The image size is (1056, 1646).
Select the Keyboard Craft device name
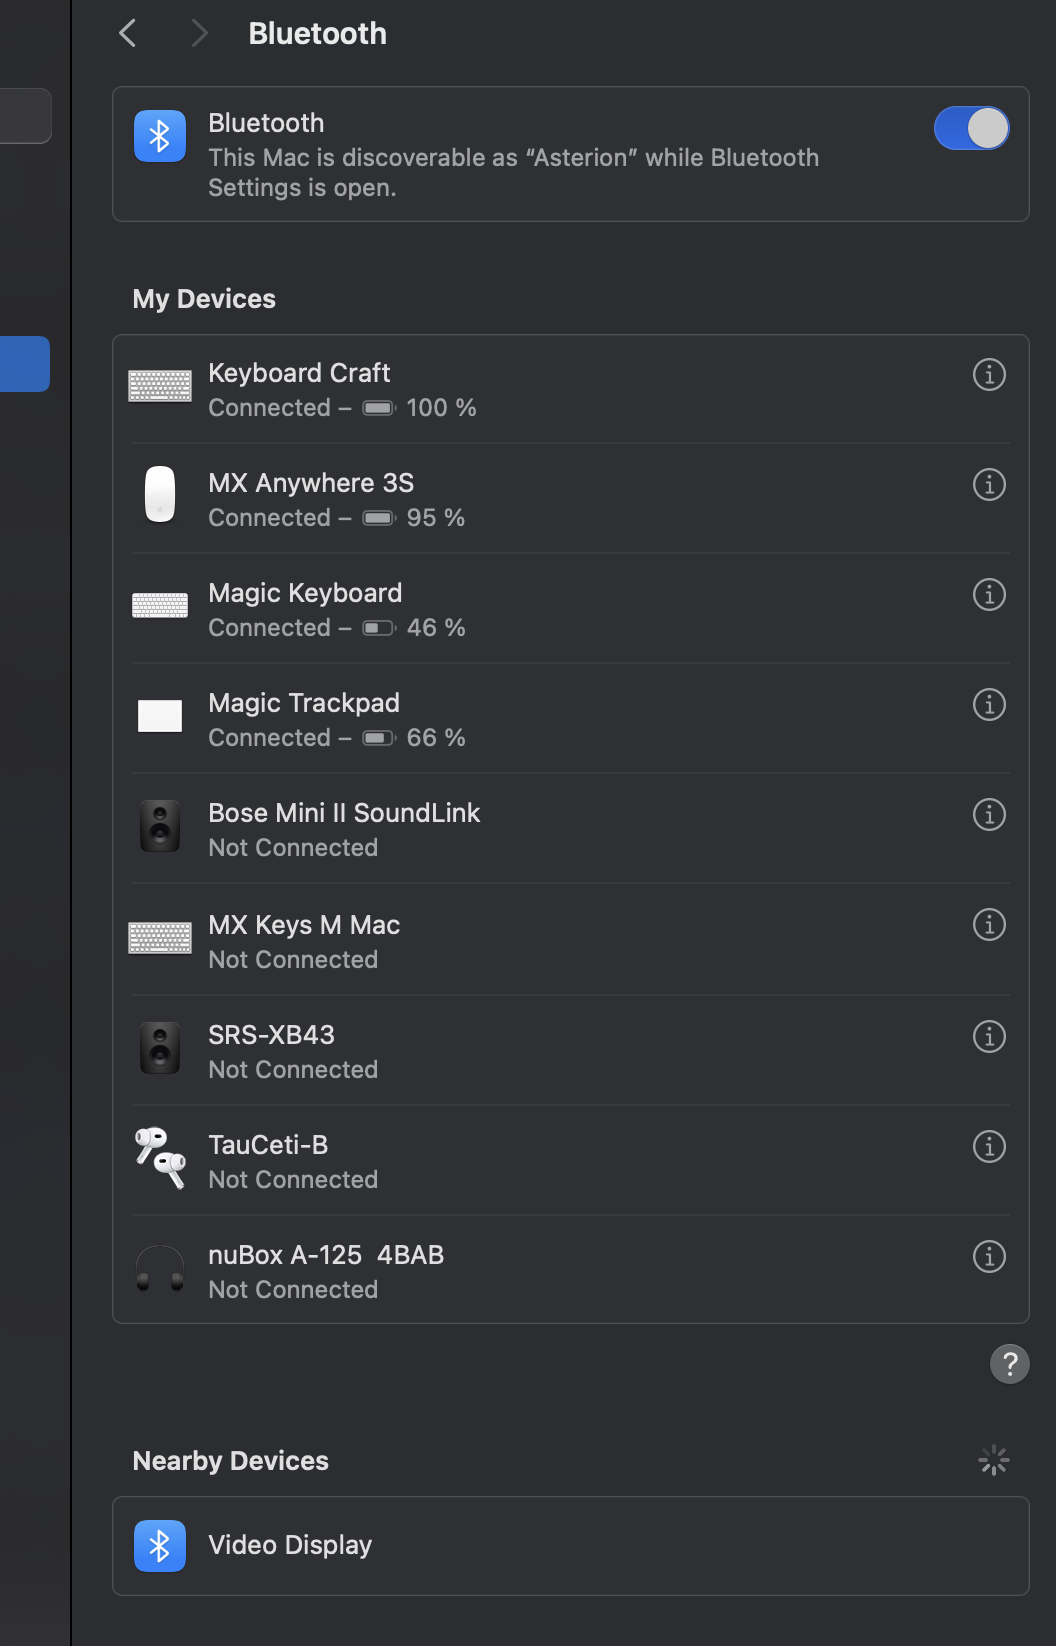299,373
